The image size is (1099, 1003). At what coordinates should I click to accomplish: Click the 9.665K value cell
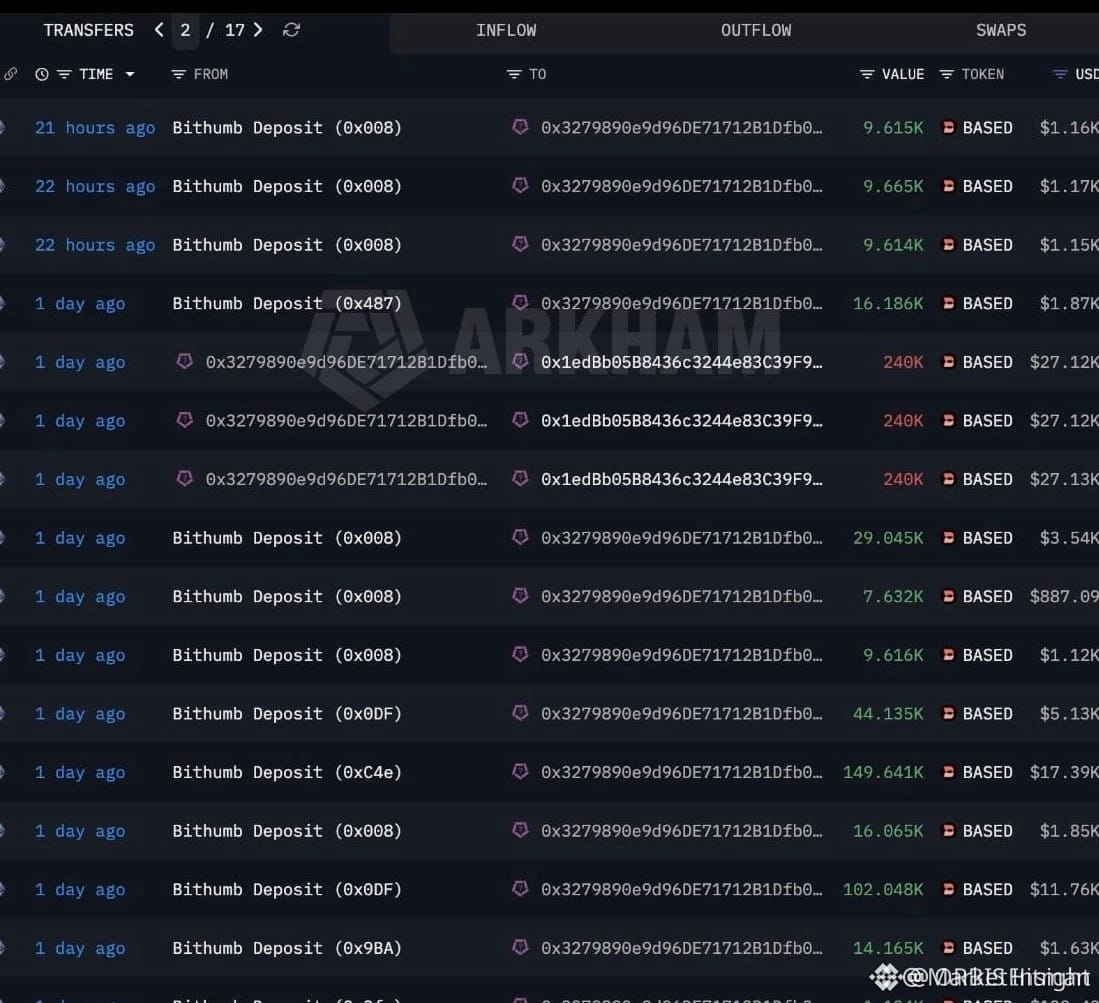[893, 186]
